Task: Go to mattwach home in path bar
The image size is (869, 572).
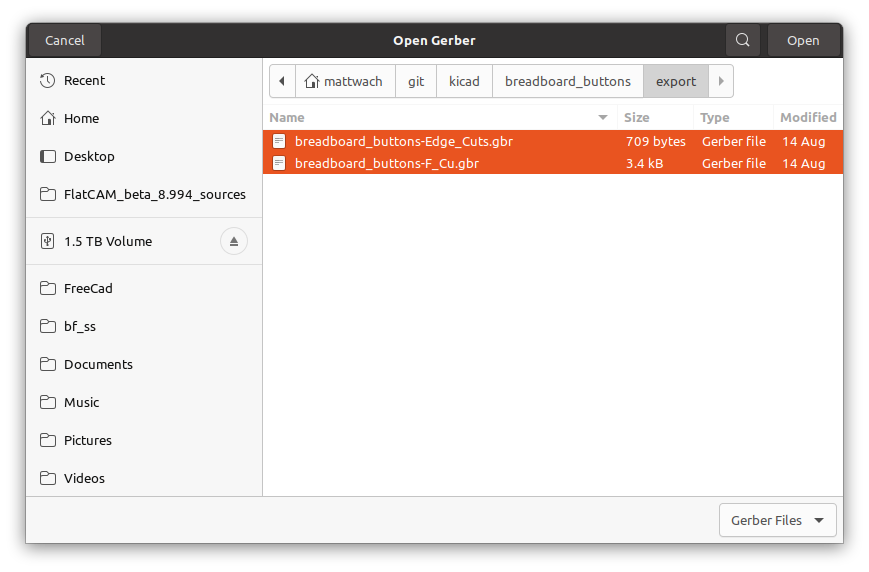Action: [x=345, y=81]
